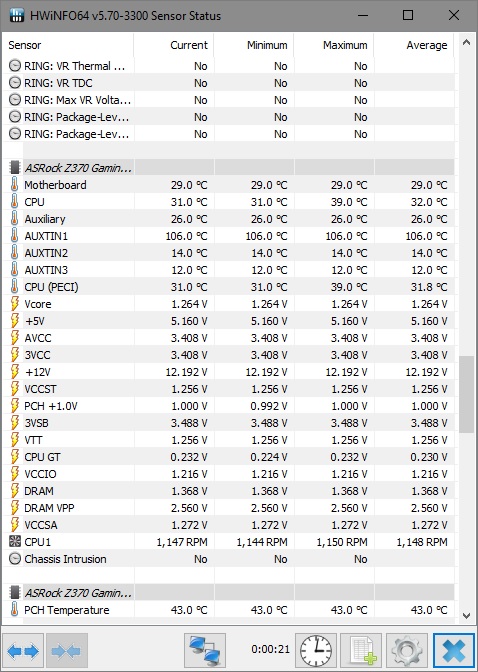Click the scrollbar down arrow
This screenshot has height=672, width=478.
(x=466, y=616)
